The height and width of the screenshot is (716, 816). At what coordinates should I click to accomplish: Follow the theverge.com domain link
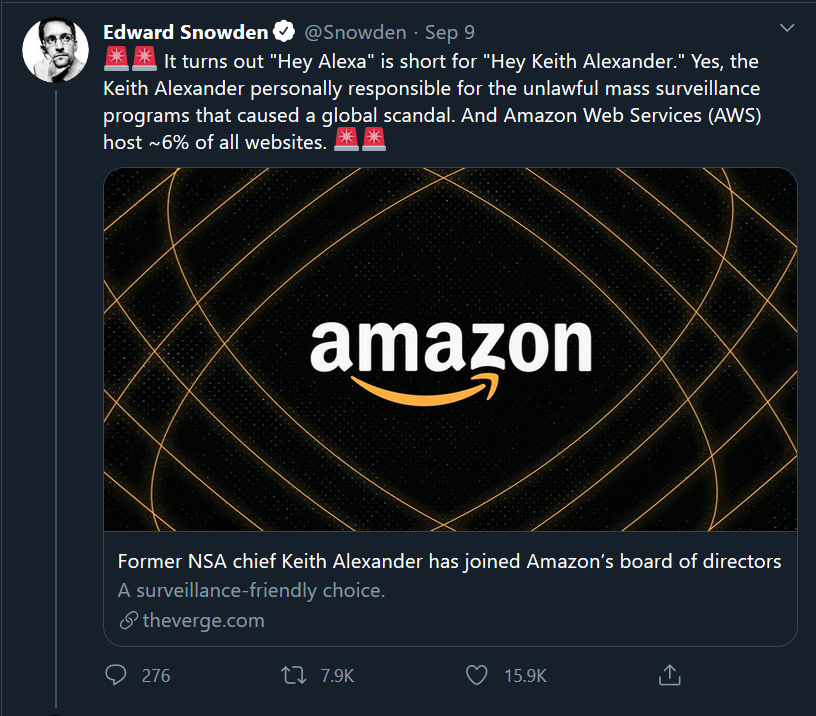pos(203,620)
